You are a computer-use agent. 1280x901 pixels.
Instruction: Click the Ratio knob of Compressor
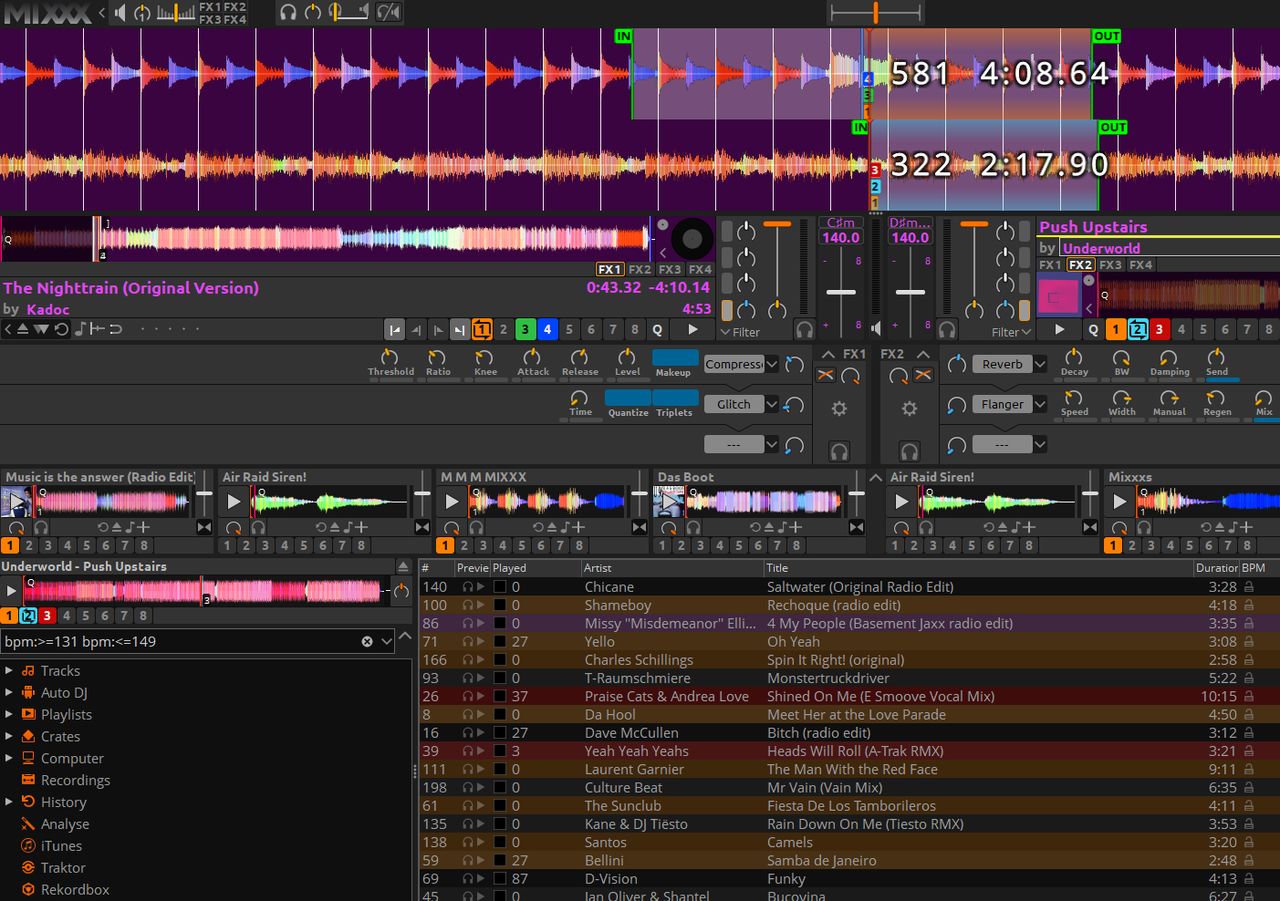[437, 357]
